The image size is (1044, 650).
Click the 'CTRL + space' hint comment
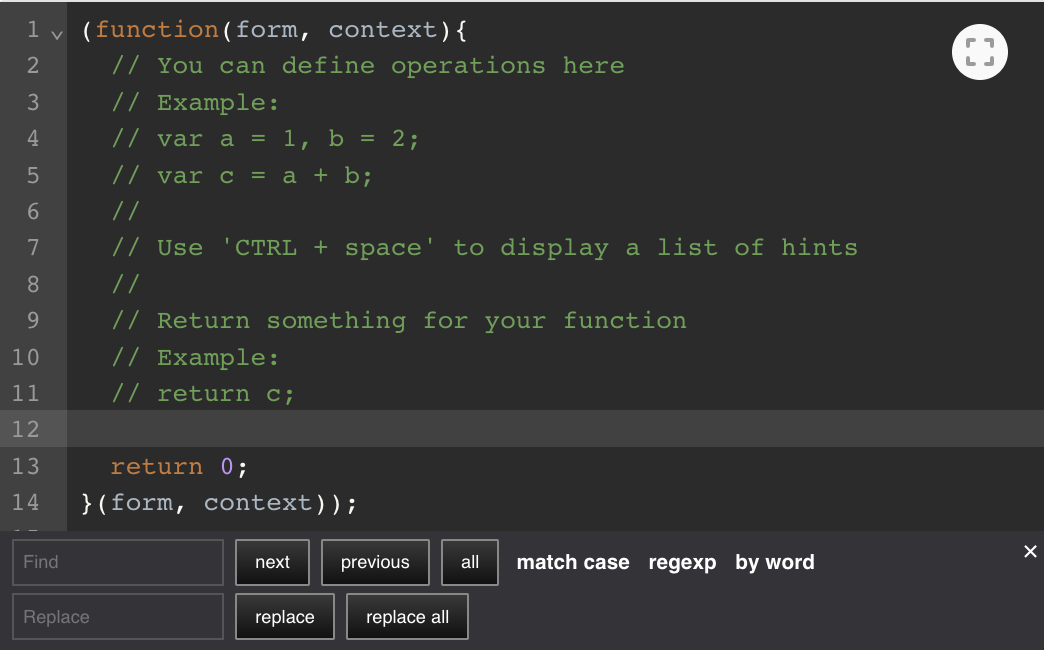pyautogui.click(x=485, y=248)
